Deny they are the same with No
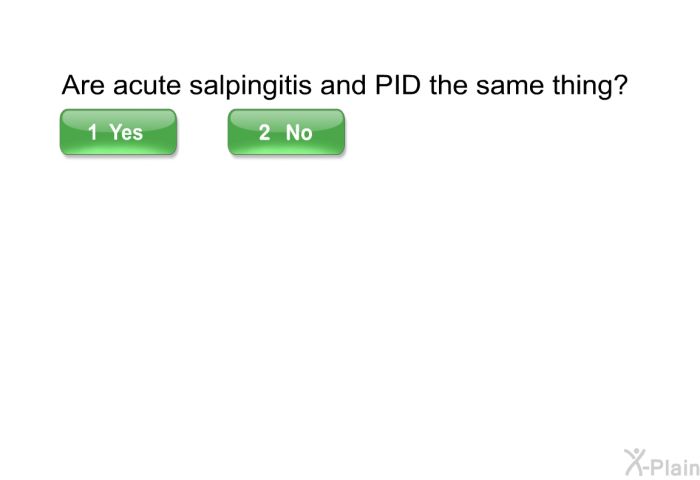Viewport: 700px width, 480px height. point(286,132)
